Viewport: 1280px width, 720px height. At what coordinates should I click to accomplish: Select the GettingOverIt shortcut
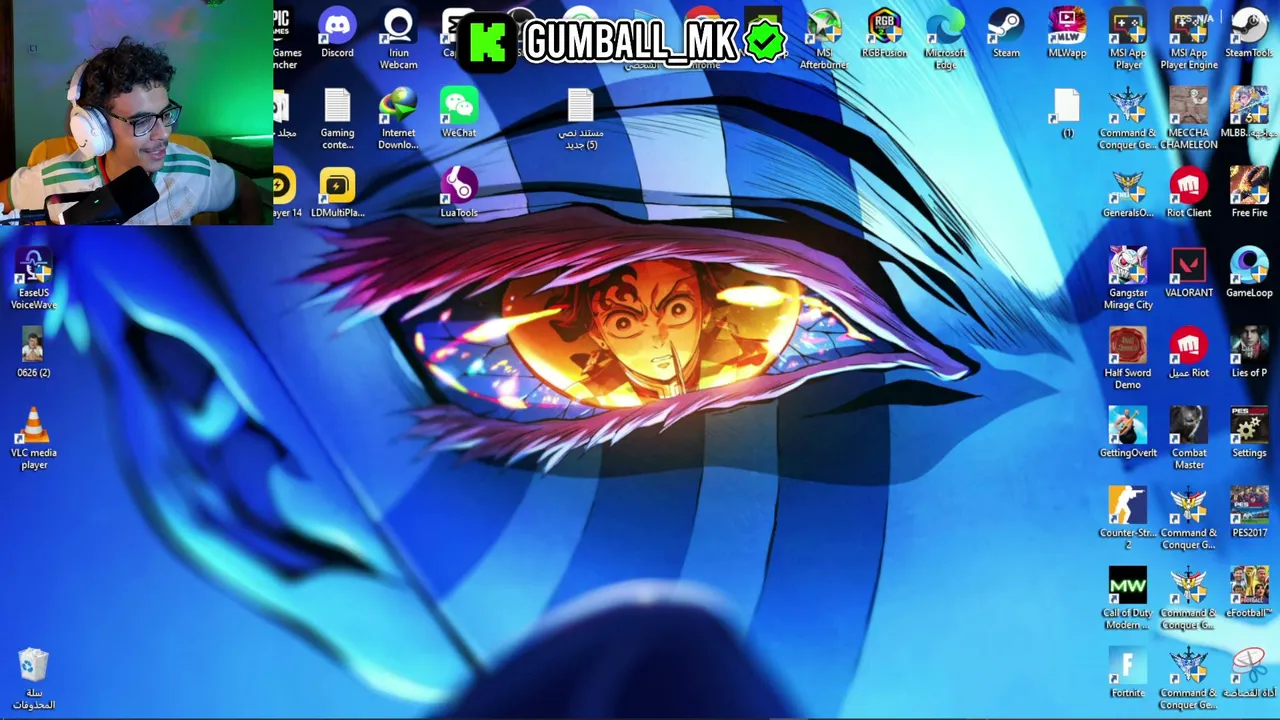click(x=1128, y=433)
